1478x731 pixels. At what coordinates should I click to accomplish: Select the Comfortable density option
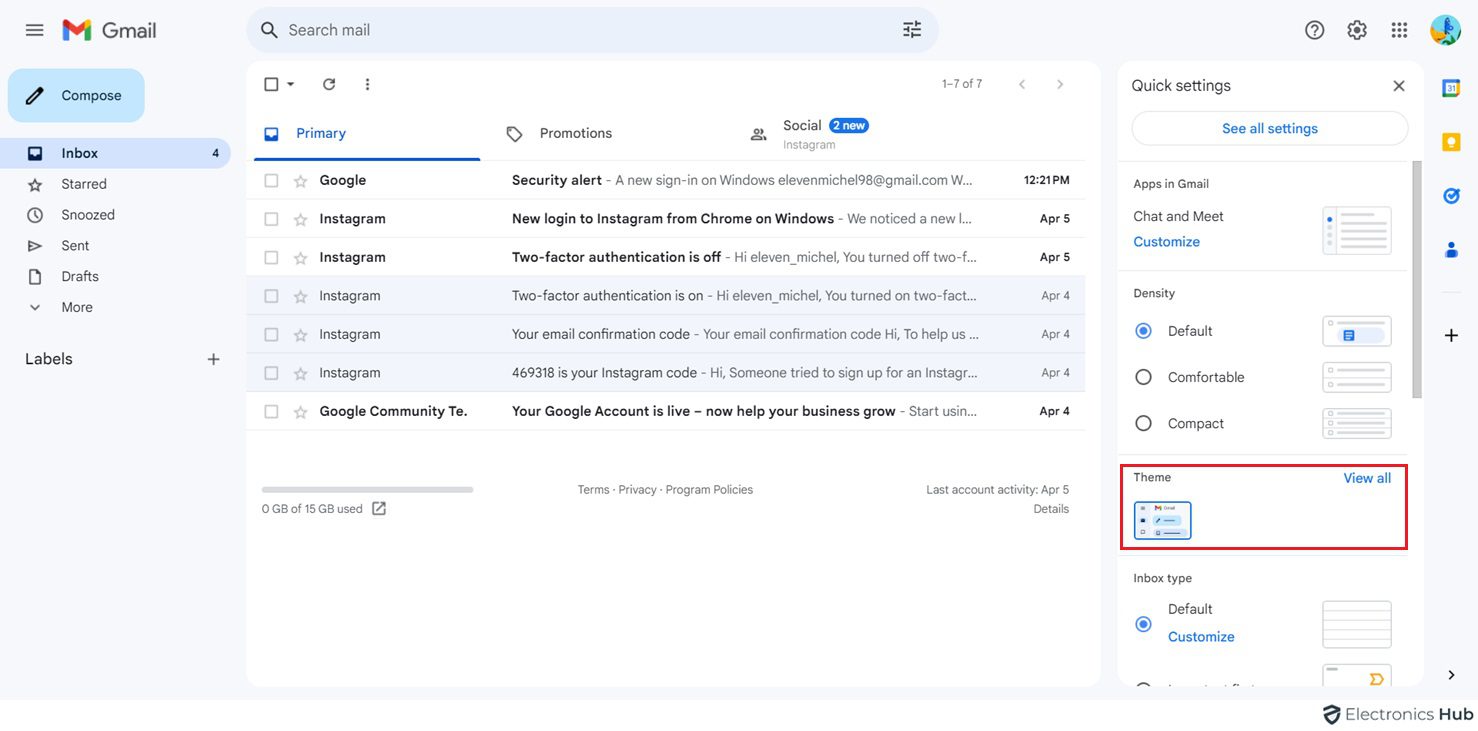pyautogui.click(x=1143, y=377)
